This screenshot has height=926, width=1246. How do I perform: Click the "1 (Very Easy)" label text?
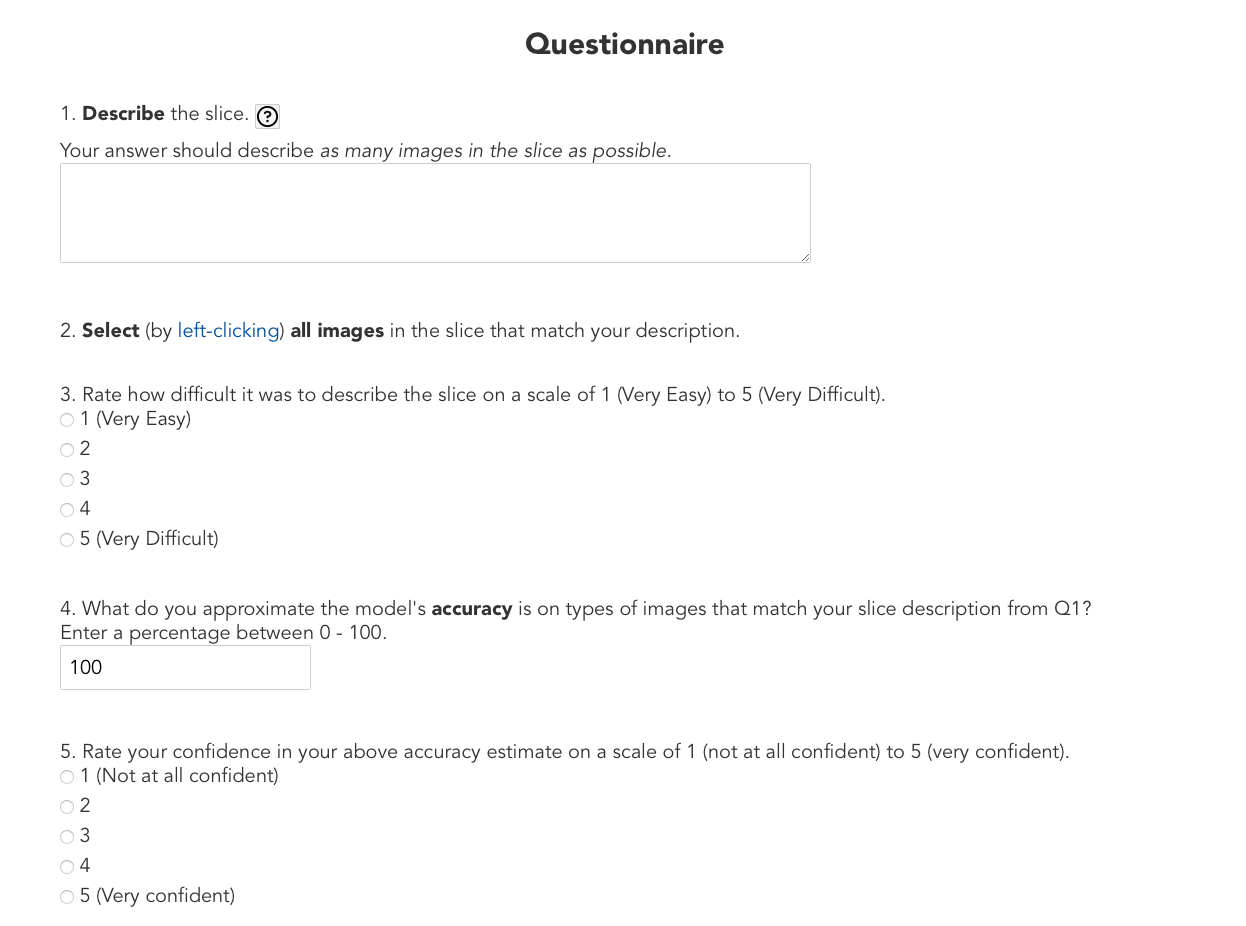tap(135, 419)
